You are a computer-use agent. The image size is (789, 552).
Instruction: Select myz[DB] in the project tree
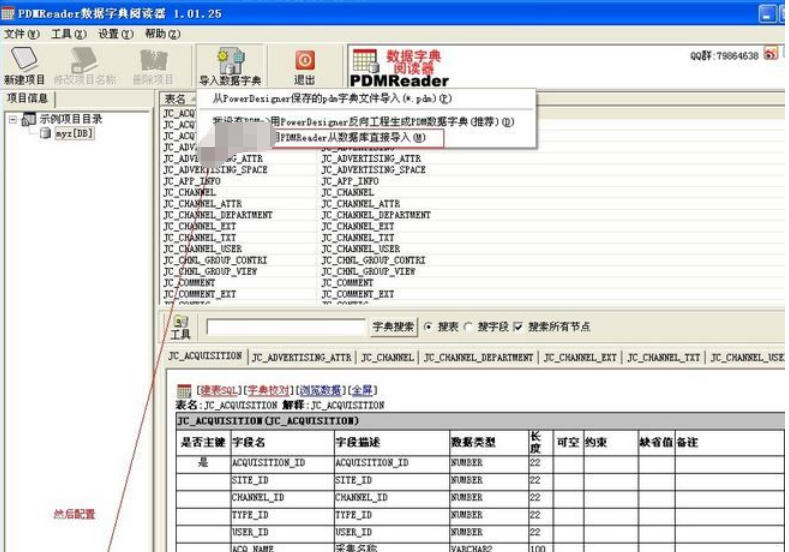click(74, 133)
